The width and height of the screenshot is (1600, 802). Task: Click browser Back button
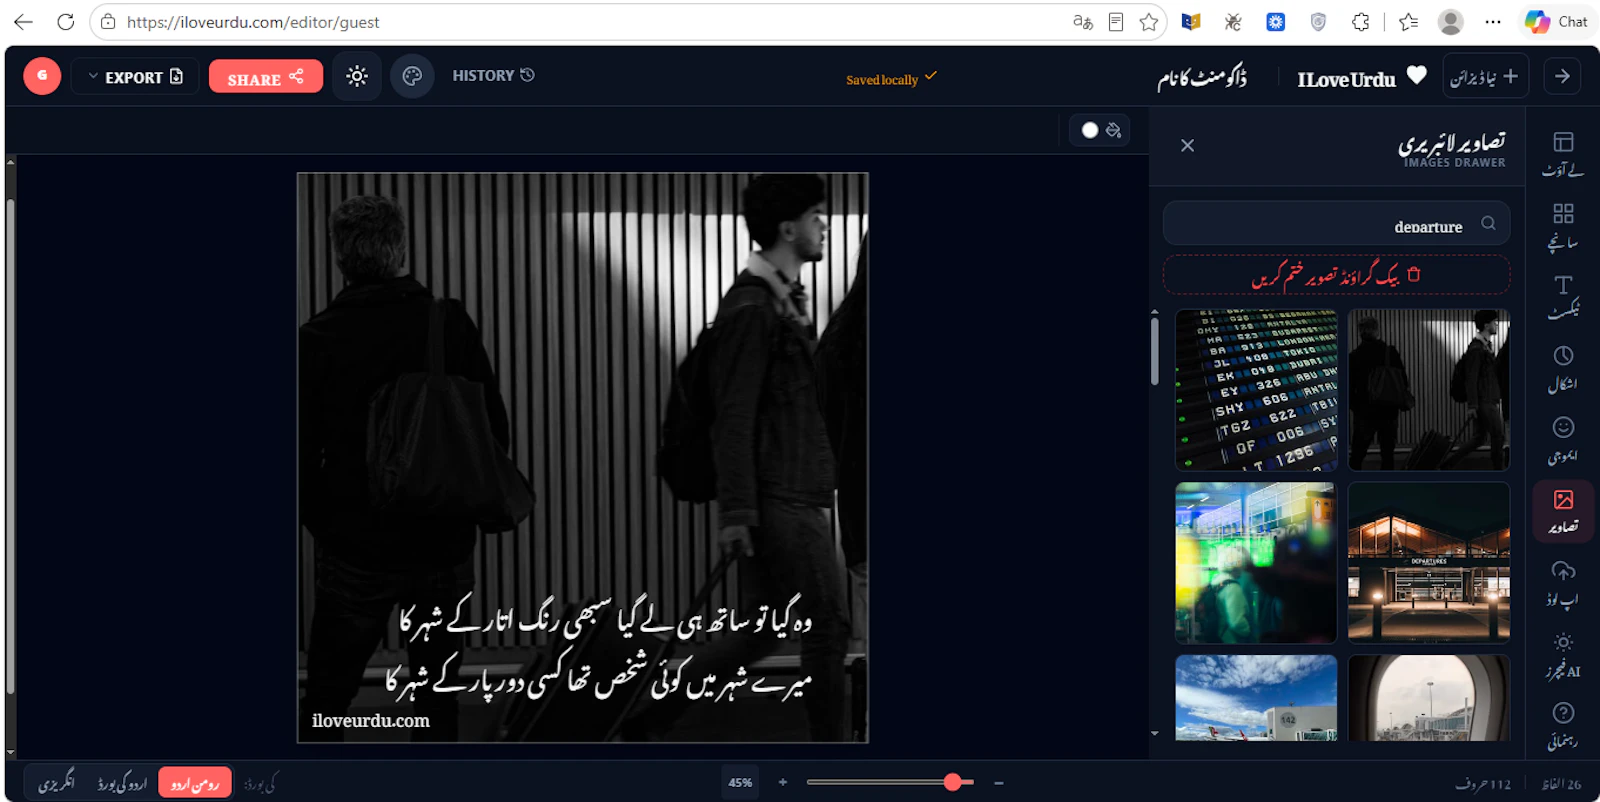click(x=23, y=22)
